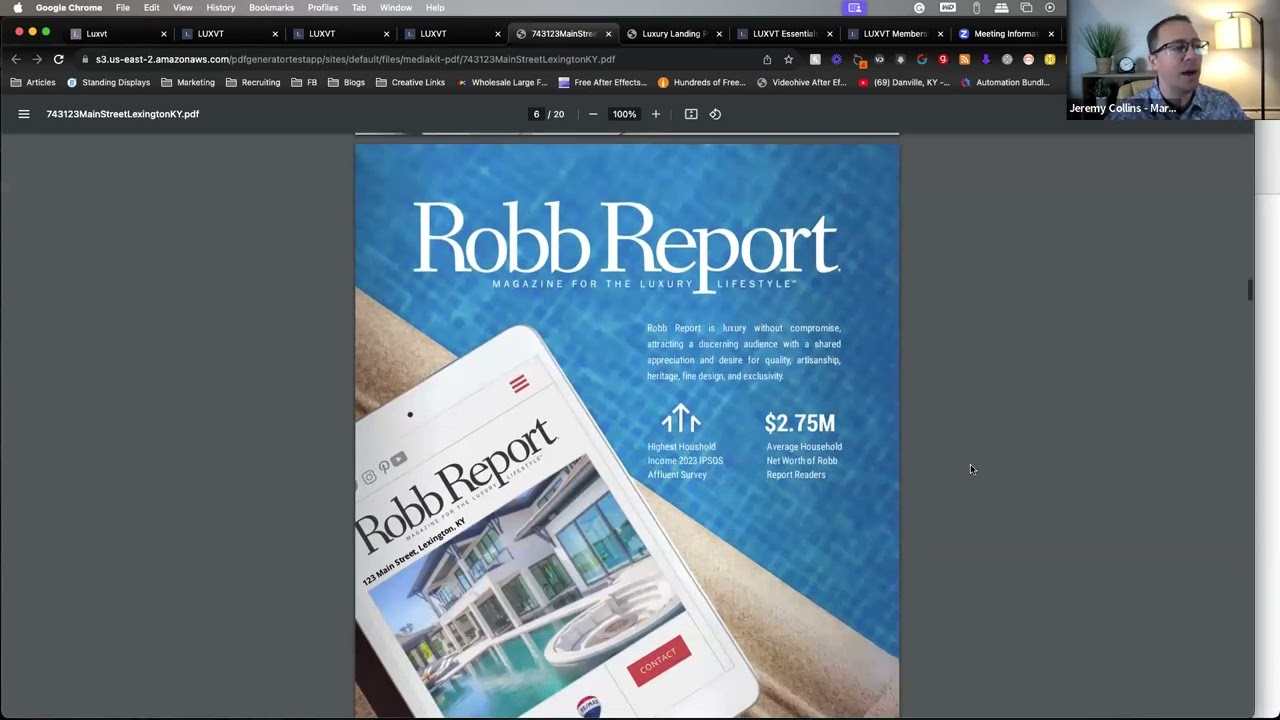
Task: Bookmark this page with the star icon
Action: [788, 60]
